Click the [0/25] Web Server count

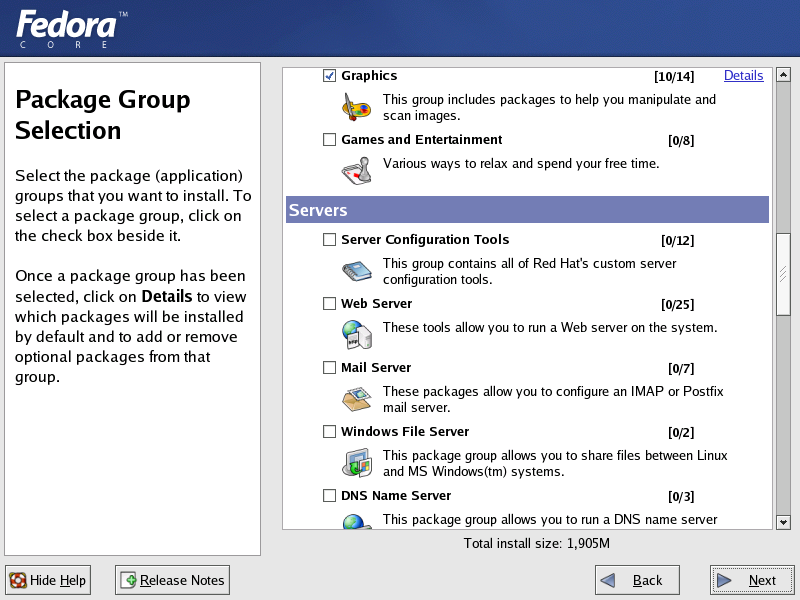pyautogui.click(x=678, y=305)
